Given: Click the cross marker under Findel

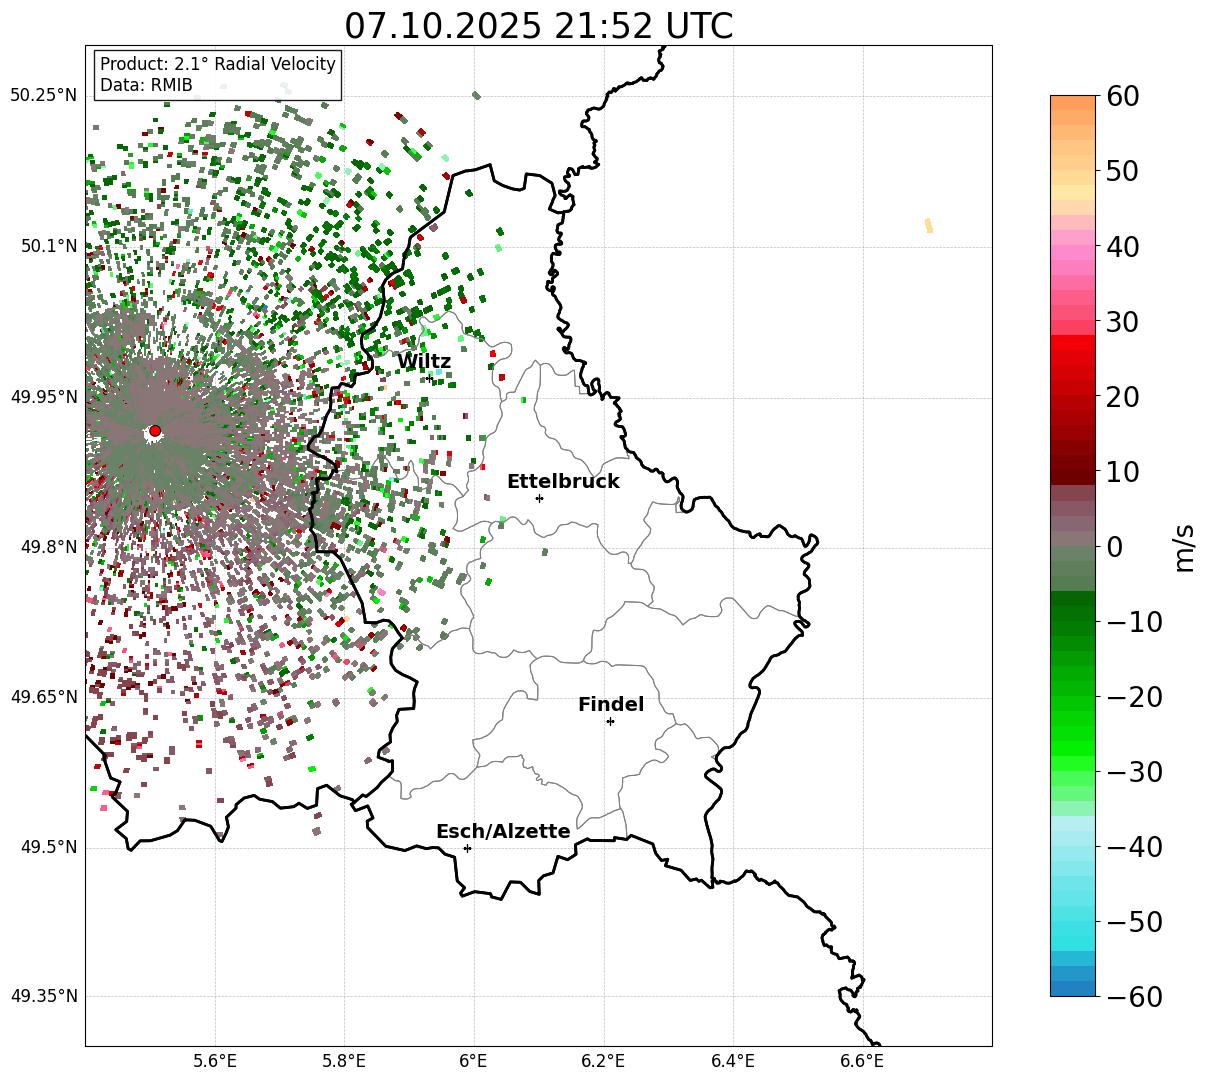Looking at the screenshot, I should point(610,721).
